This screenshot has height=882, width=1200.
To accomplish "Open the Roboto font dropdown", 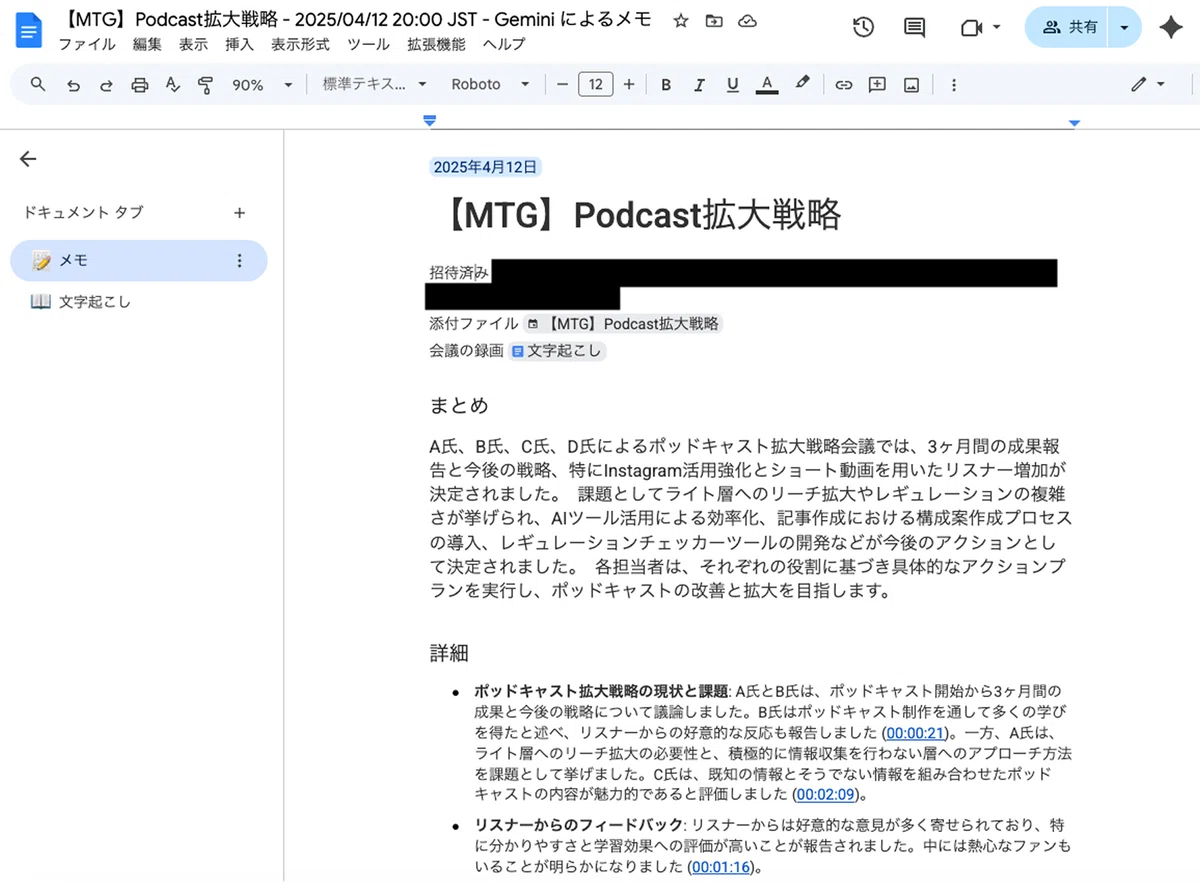I will pos(490,85).
